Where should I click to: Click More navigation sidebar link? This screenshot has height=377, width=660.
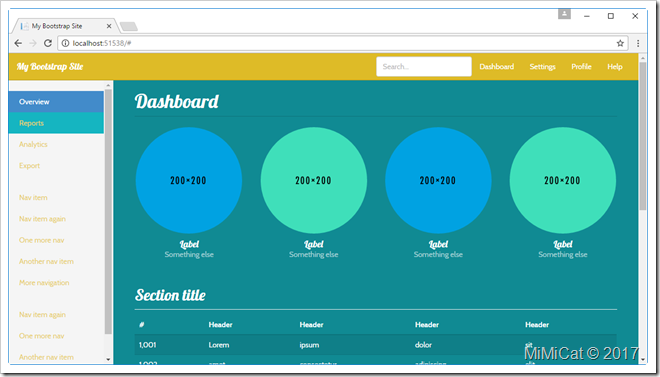[44, 283]
